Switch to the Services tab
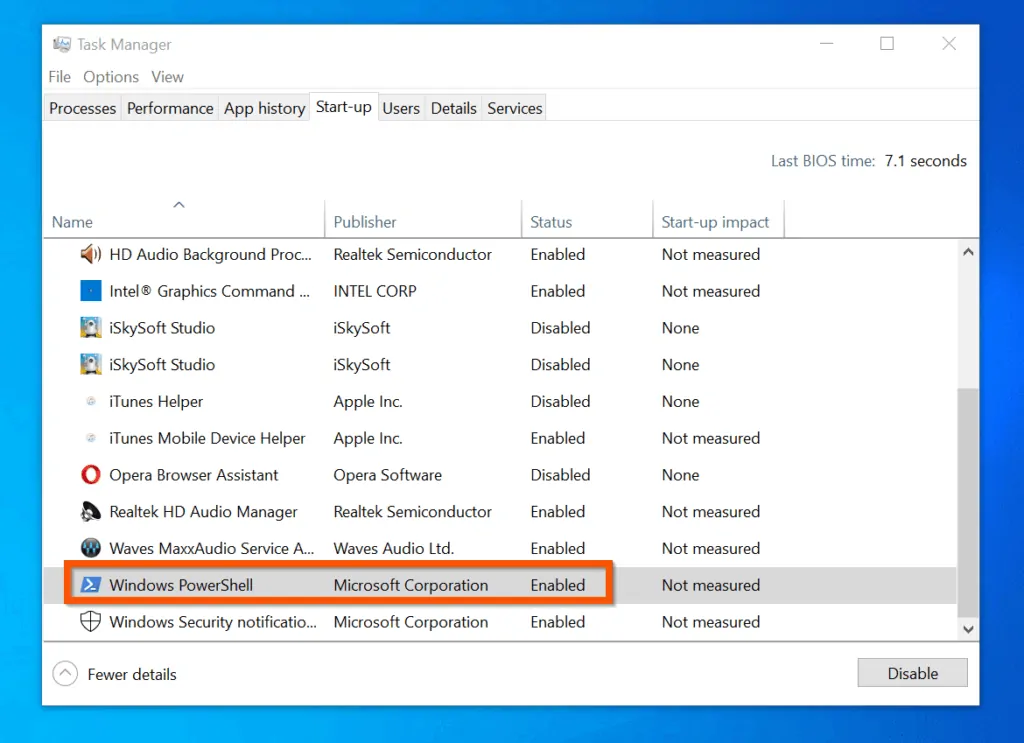Screen dimensions: 1024x743 pyautogui.click(x=515, y=108)
